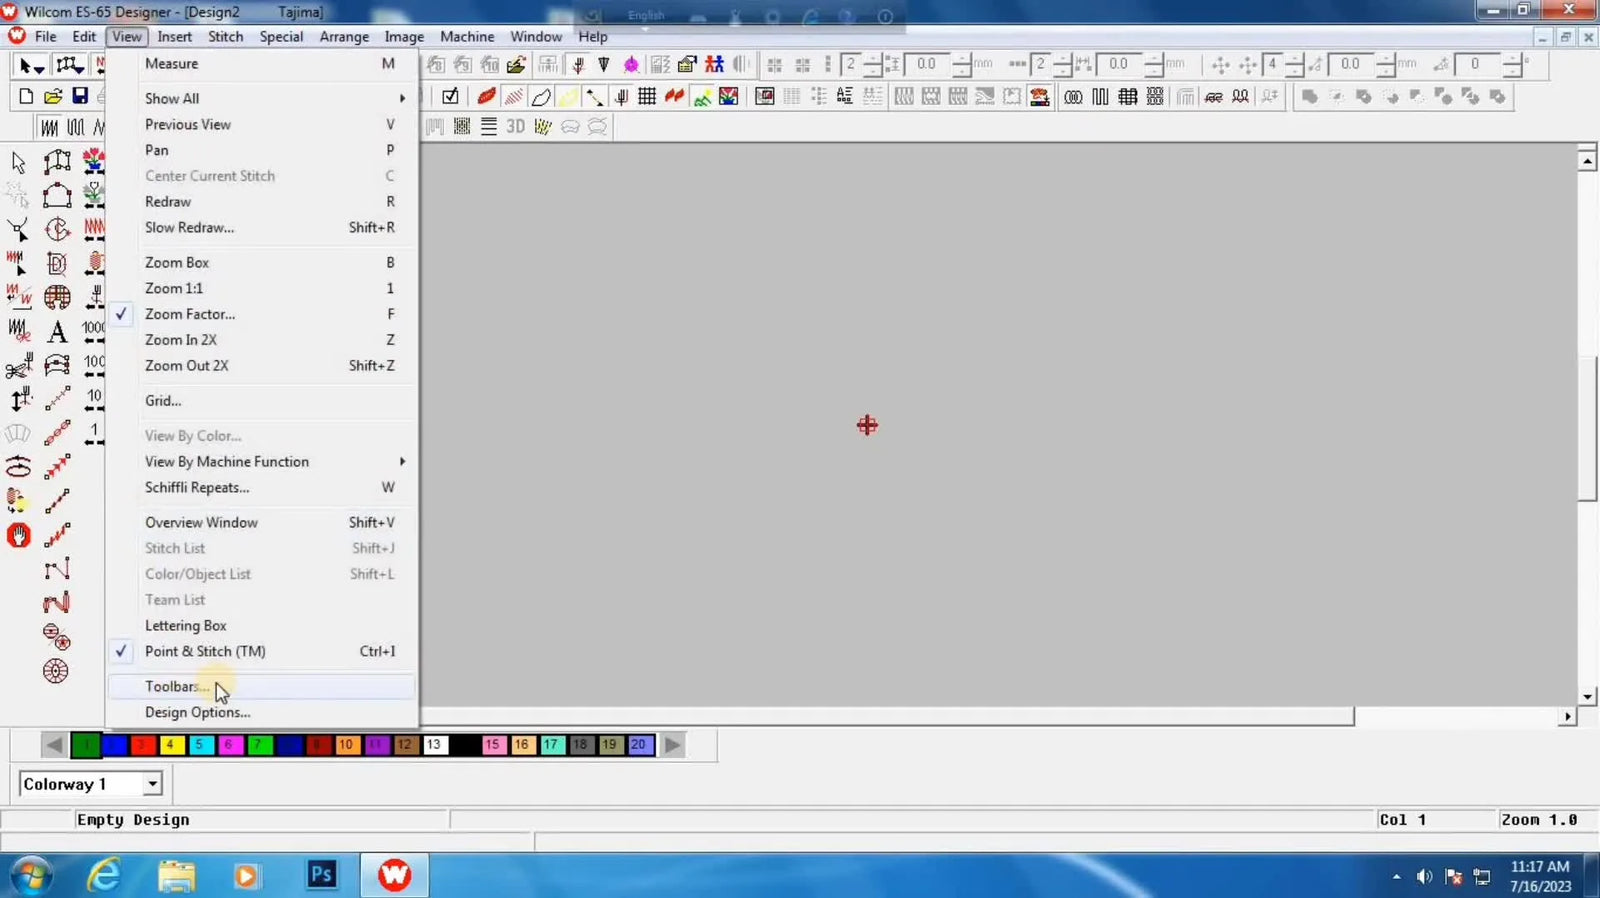Click the colorful picture bitmap icon

pos(729,96)
